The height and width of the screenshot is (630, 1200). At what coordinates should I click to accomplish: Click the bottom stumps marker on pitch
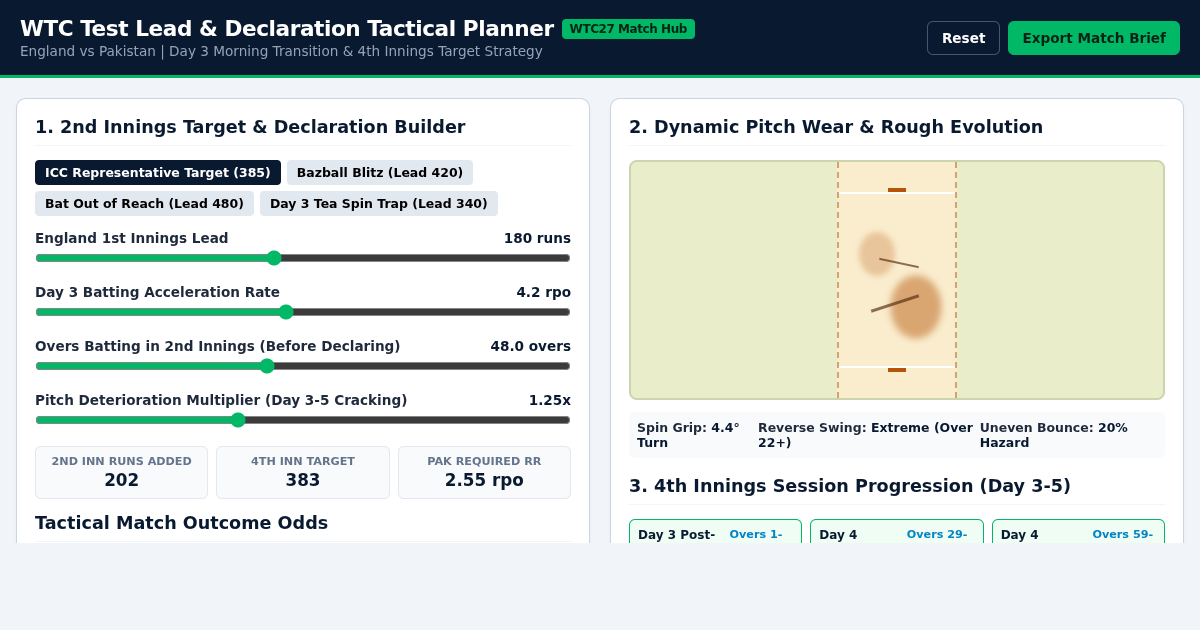(897, 370)
